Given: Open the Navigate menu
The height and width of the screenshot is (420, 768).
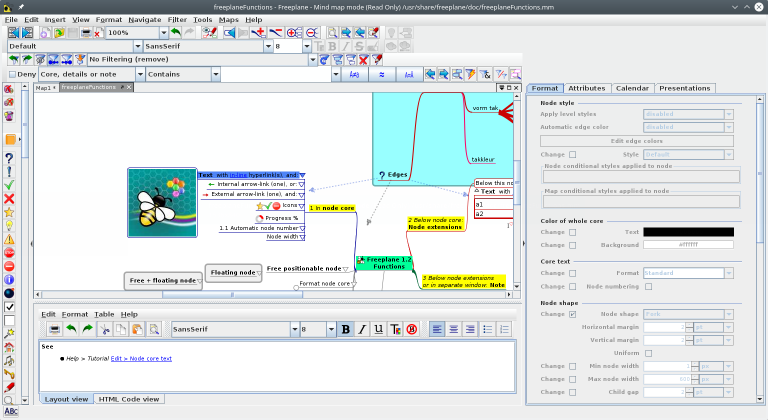Looking at the screenshot, I should (145, 20).
